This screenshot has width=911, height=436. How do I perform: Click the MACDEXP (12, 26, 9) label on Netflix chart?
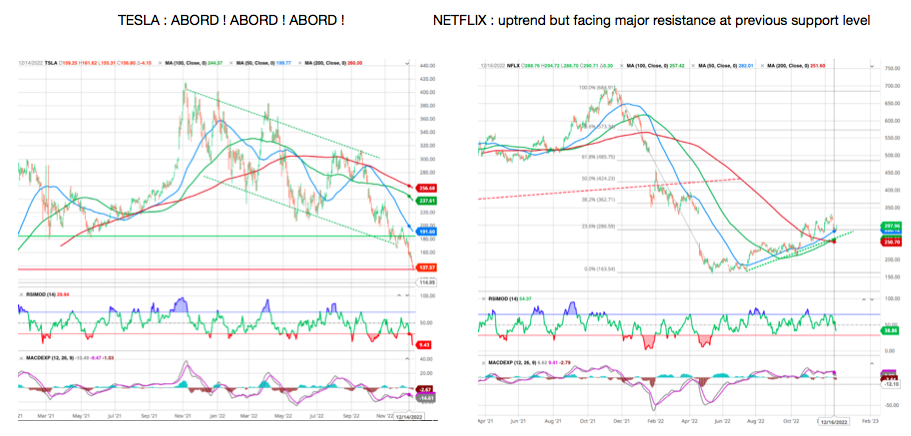click(x=512, y=363)
